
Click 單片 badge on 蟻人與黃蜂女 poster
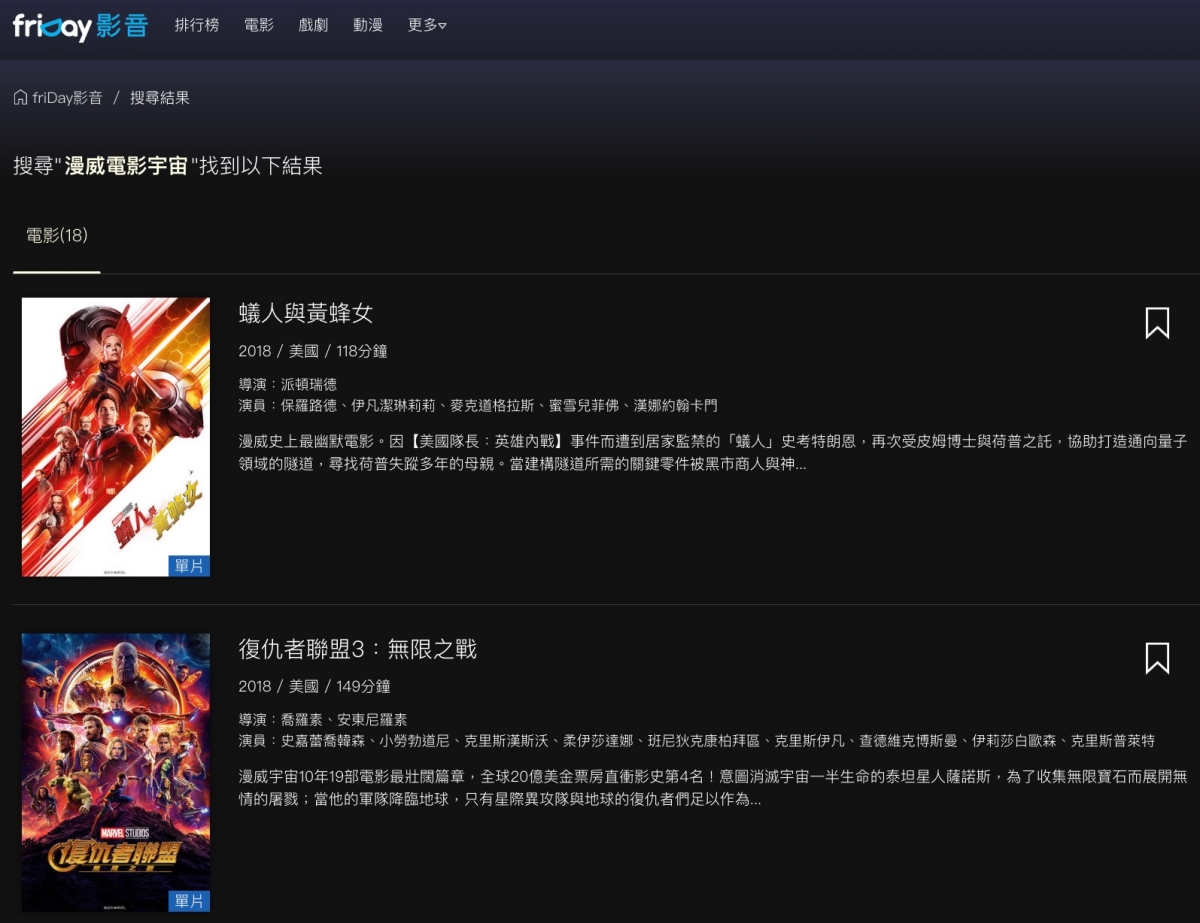pos(189,566)
